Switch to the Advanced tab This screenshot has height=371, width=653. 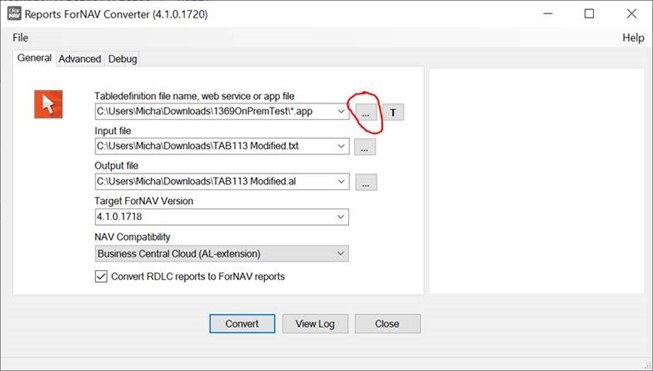[x=80, y=59]
